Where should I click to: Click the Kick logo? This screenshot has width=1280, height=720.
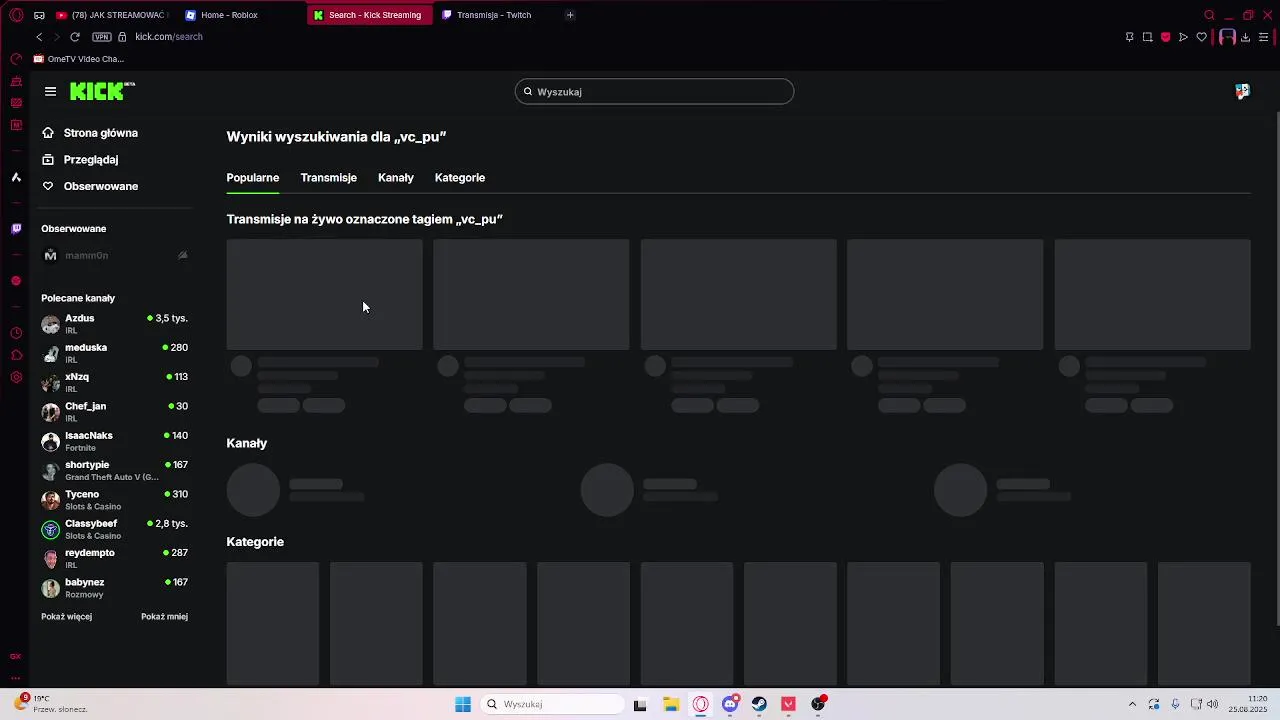(x=102, y=91)
